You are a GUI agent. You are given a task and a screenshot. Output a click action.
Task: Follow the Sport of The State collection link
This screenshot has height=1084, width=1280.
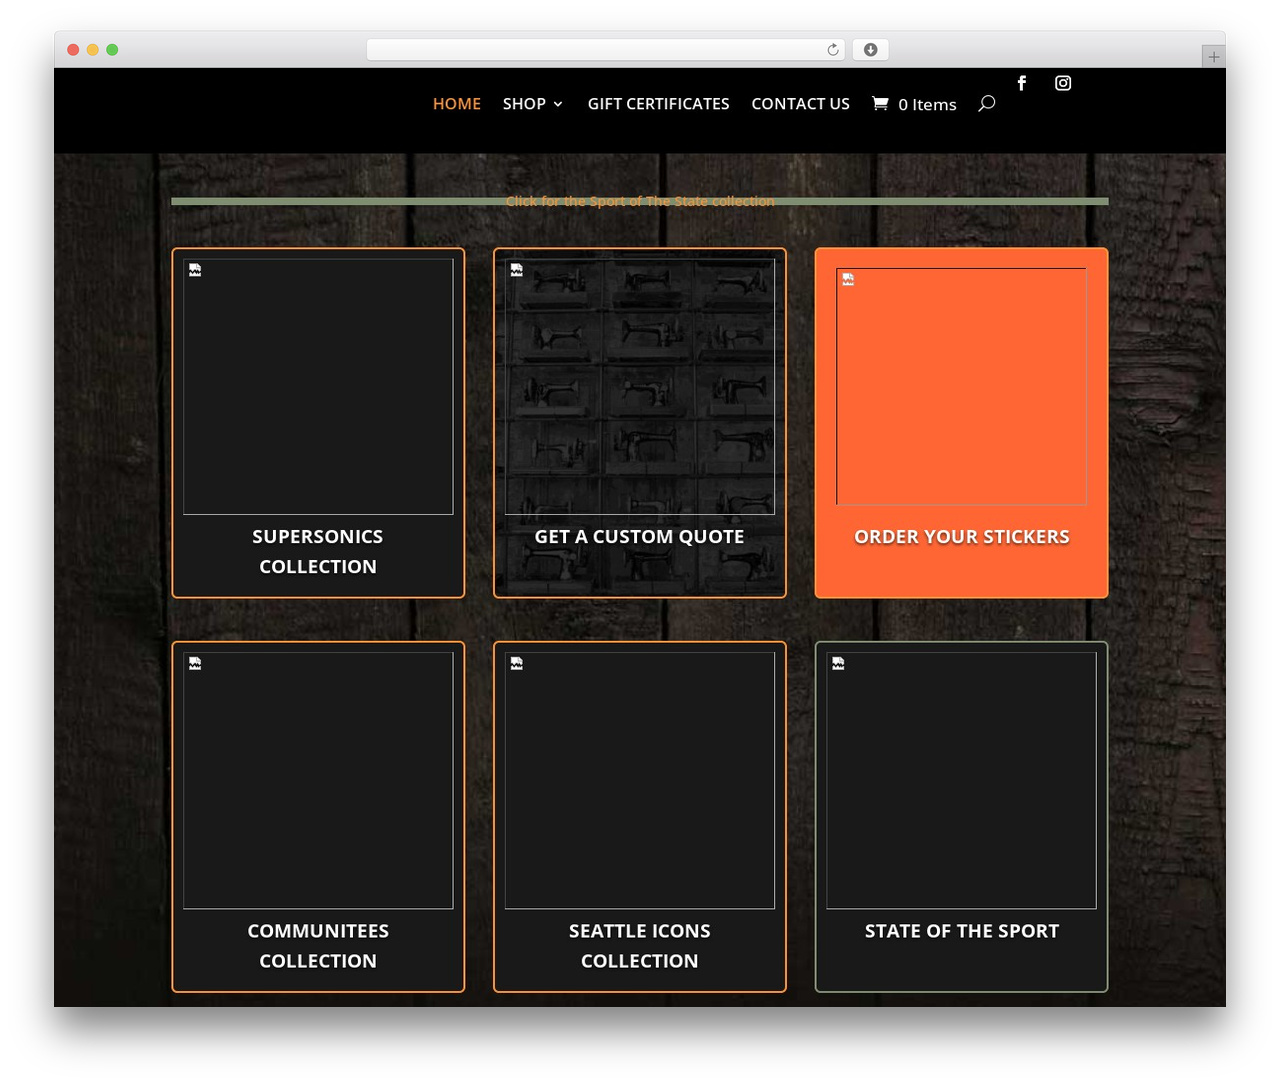(640, 201)
